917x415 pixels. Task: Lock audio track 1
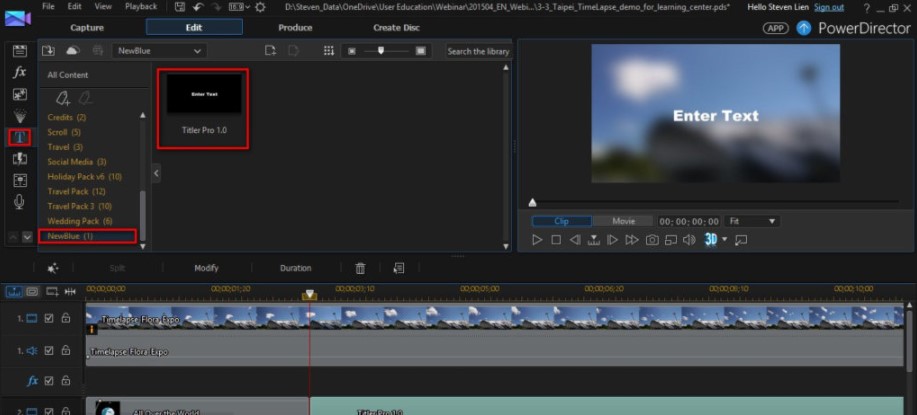[66, 351]
